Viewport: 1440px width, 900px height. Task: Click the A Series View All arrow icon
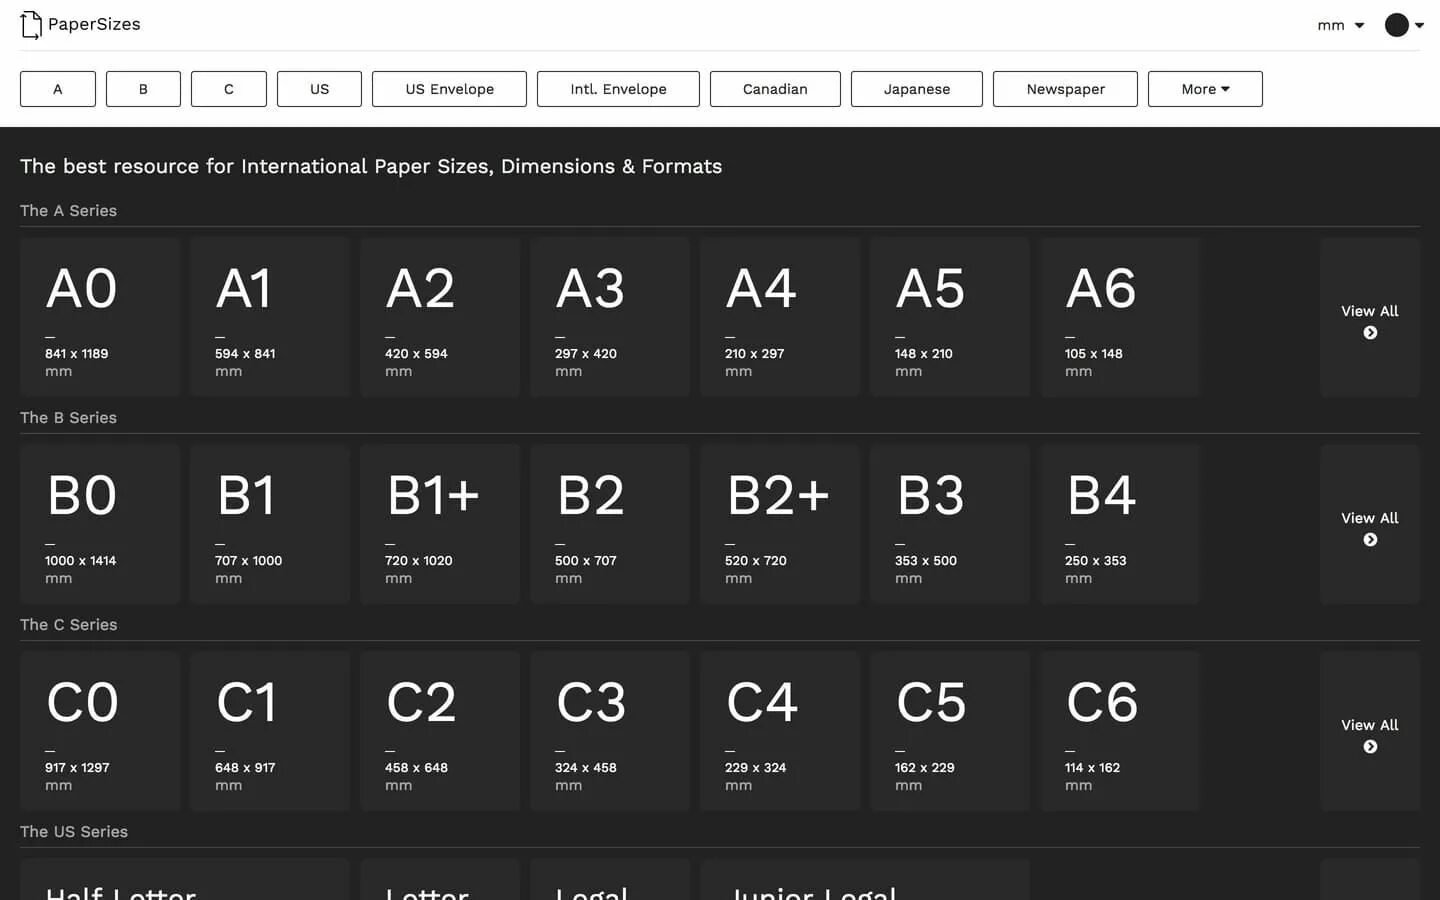point(1370,333)
